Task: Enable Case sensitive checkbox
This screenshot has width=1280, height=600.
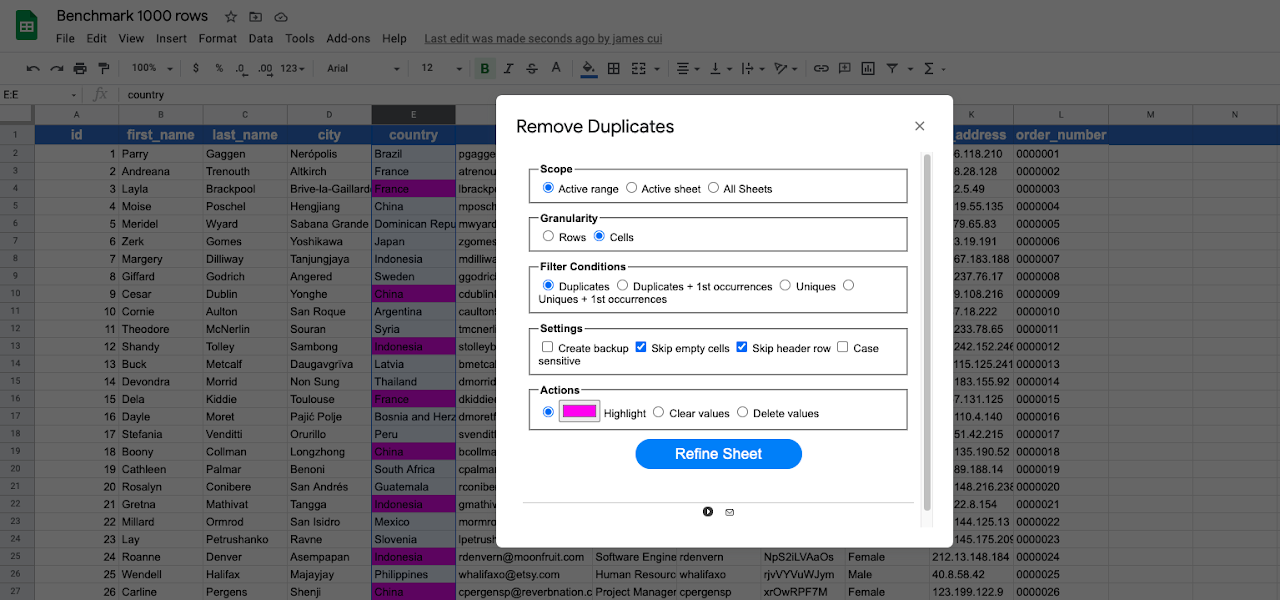Action: click(842, 347)
